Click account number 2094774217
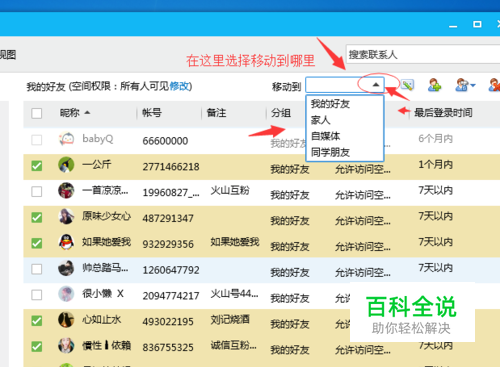Viewport: 500px width, 367px height. point(171,296)
